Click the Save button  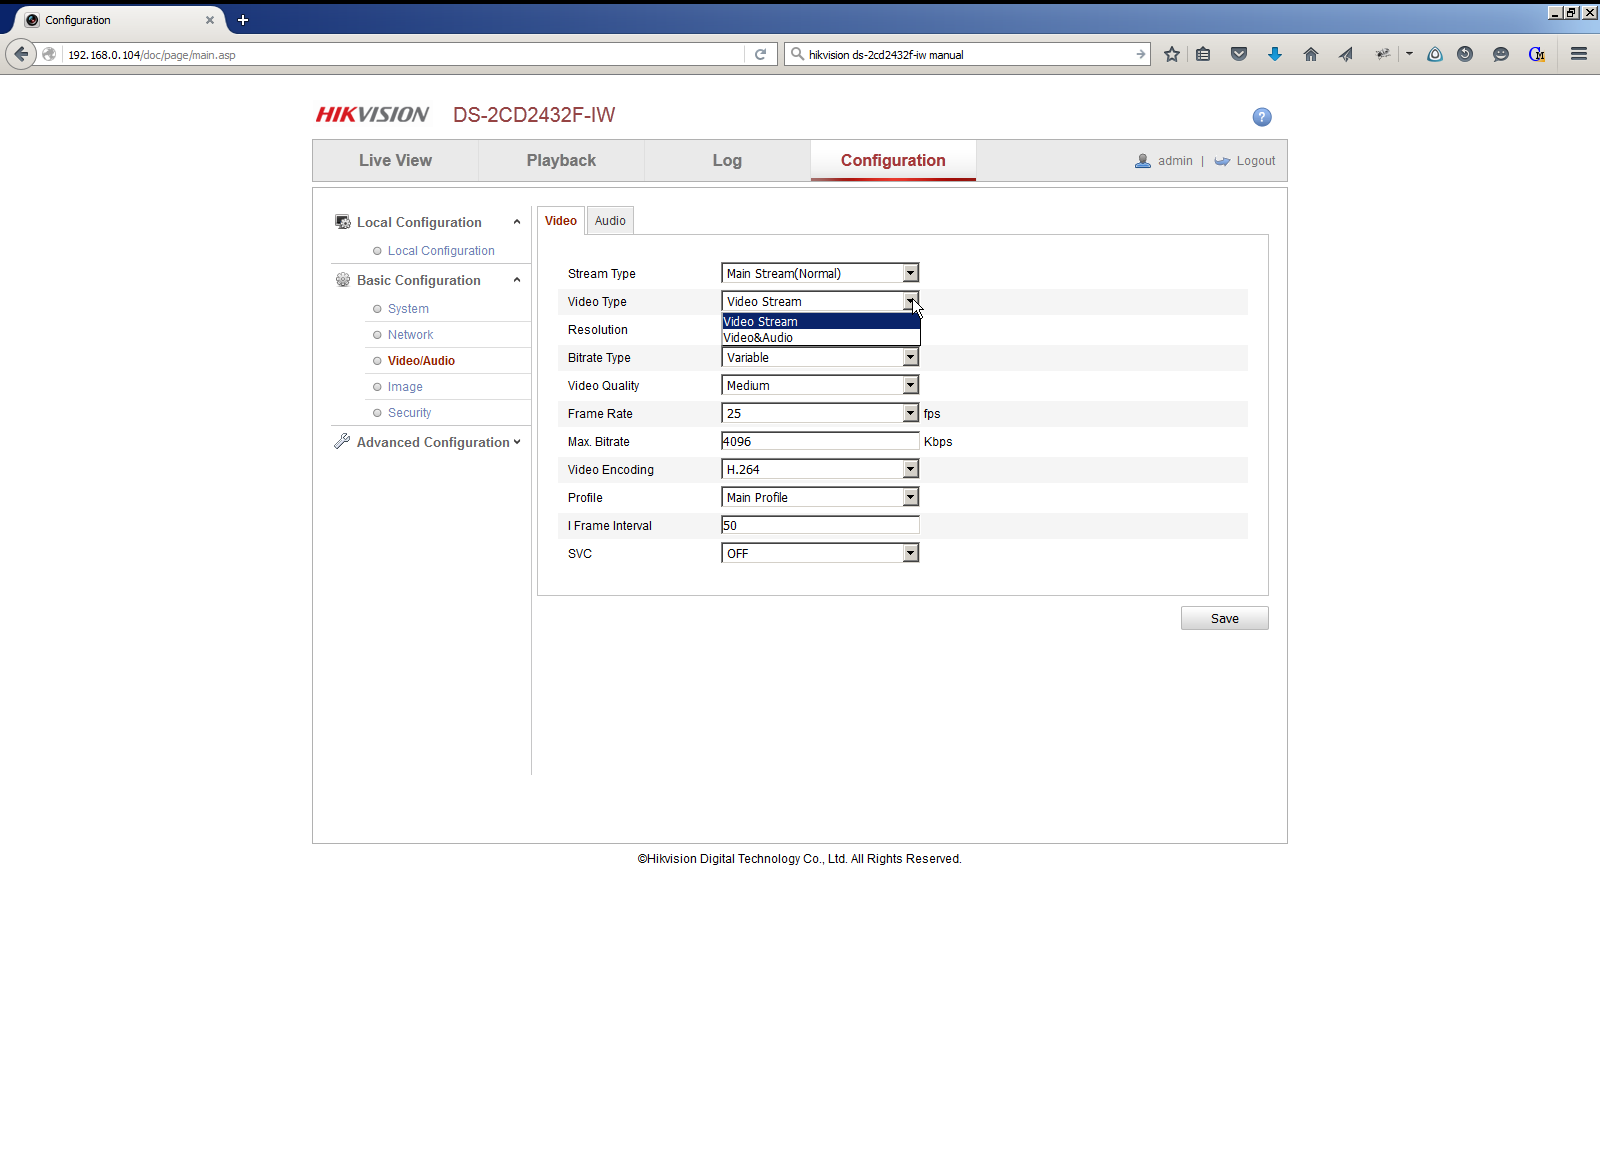coord(1225,618)
